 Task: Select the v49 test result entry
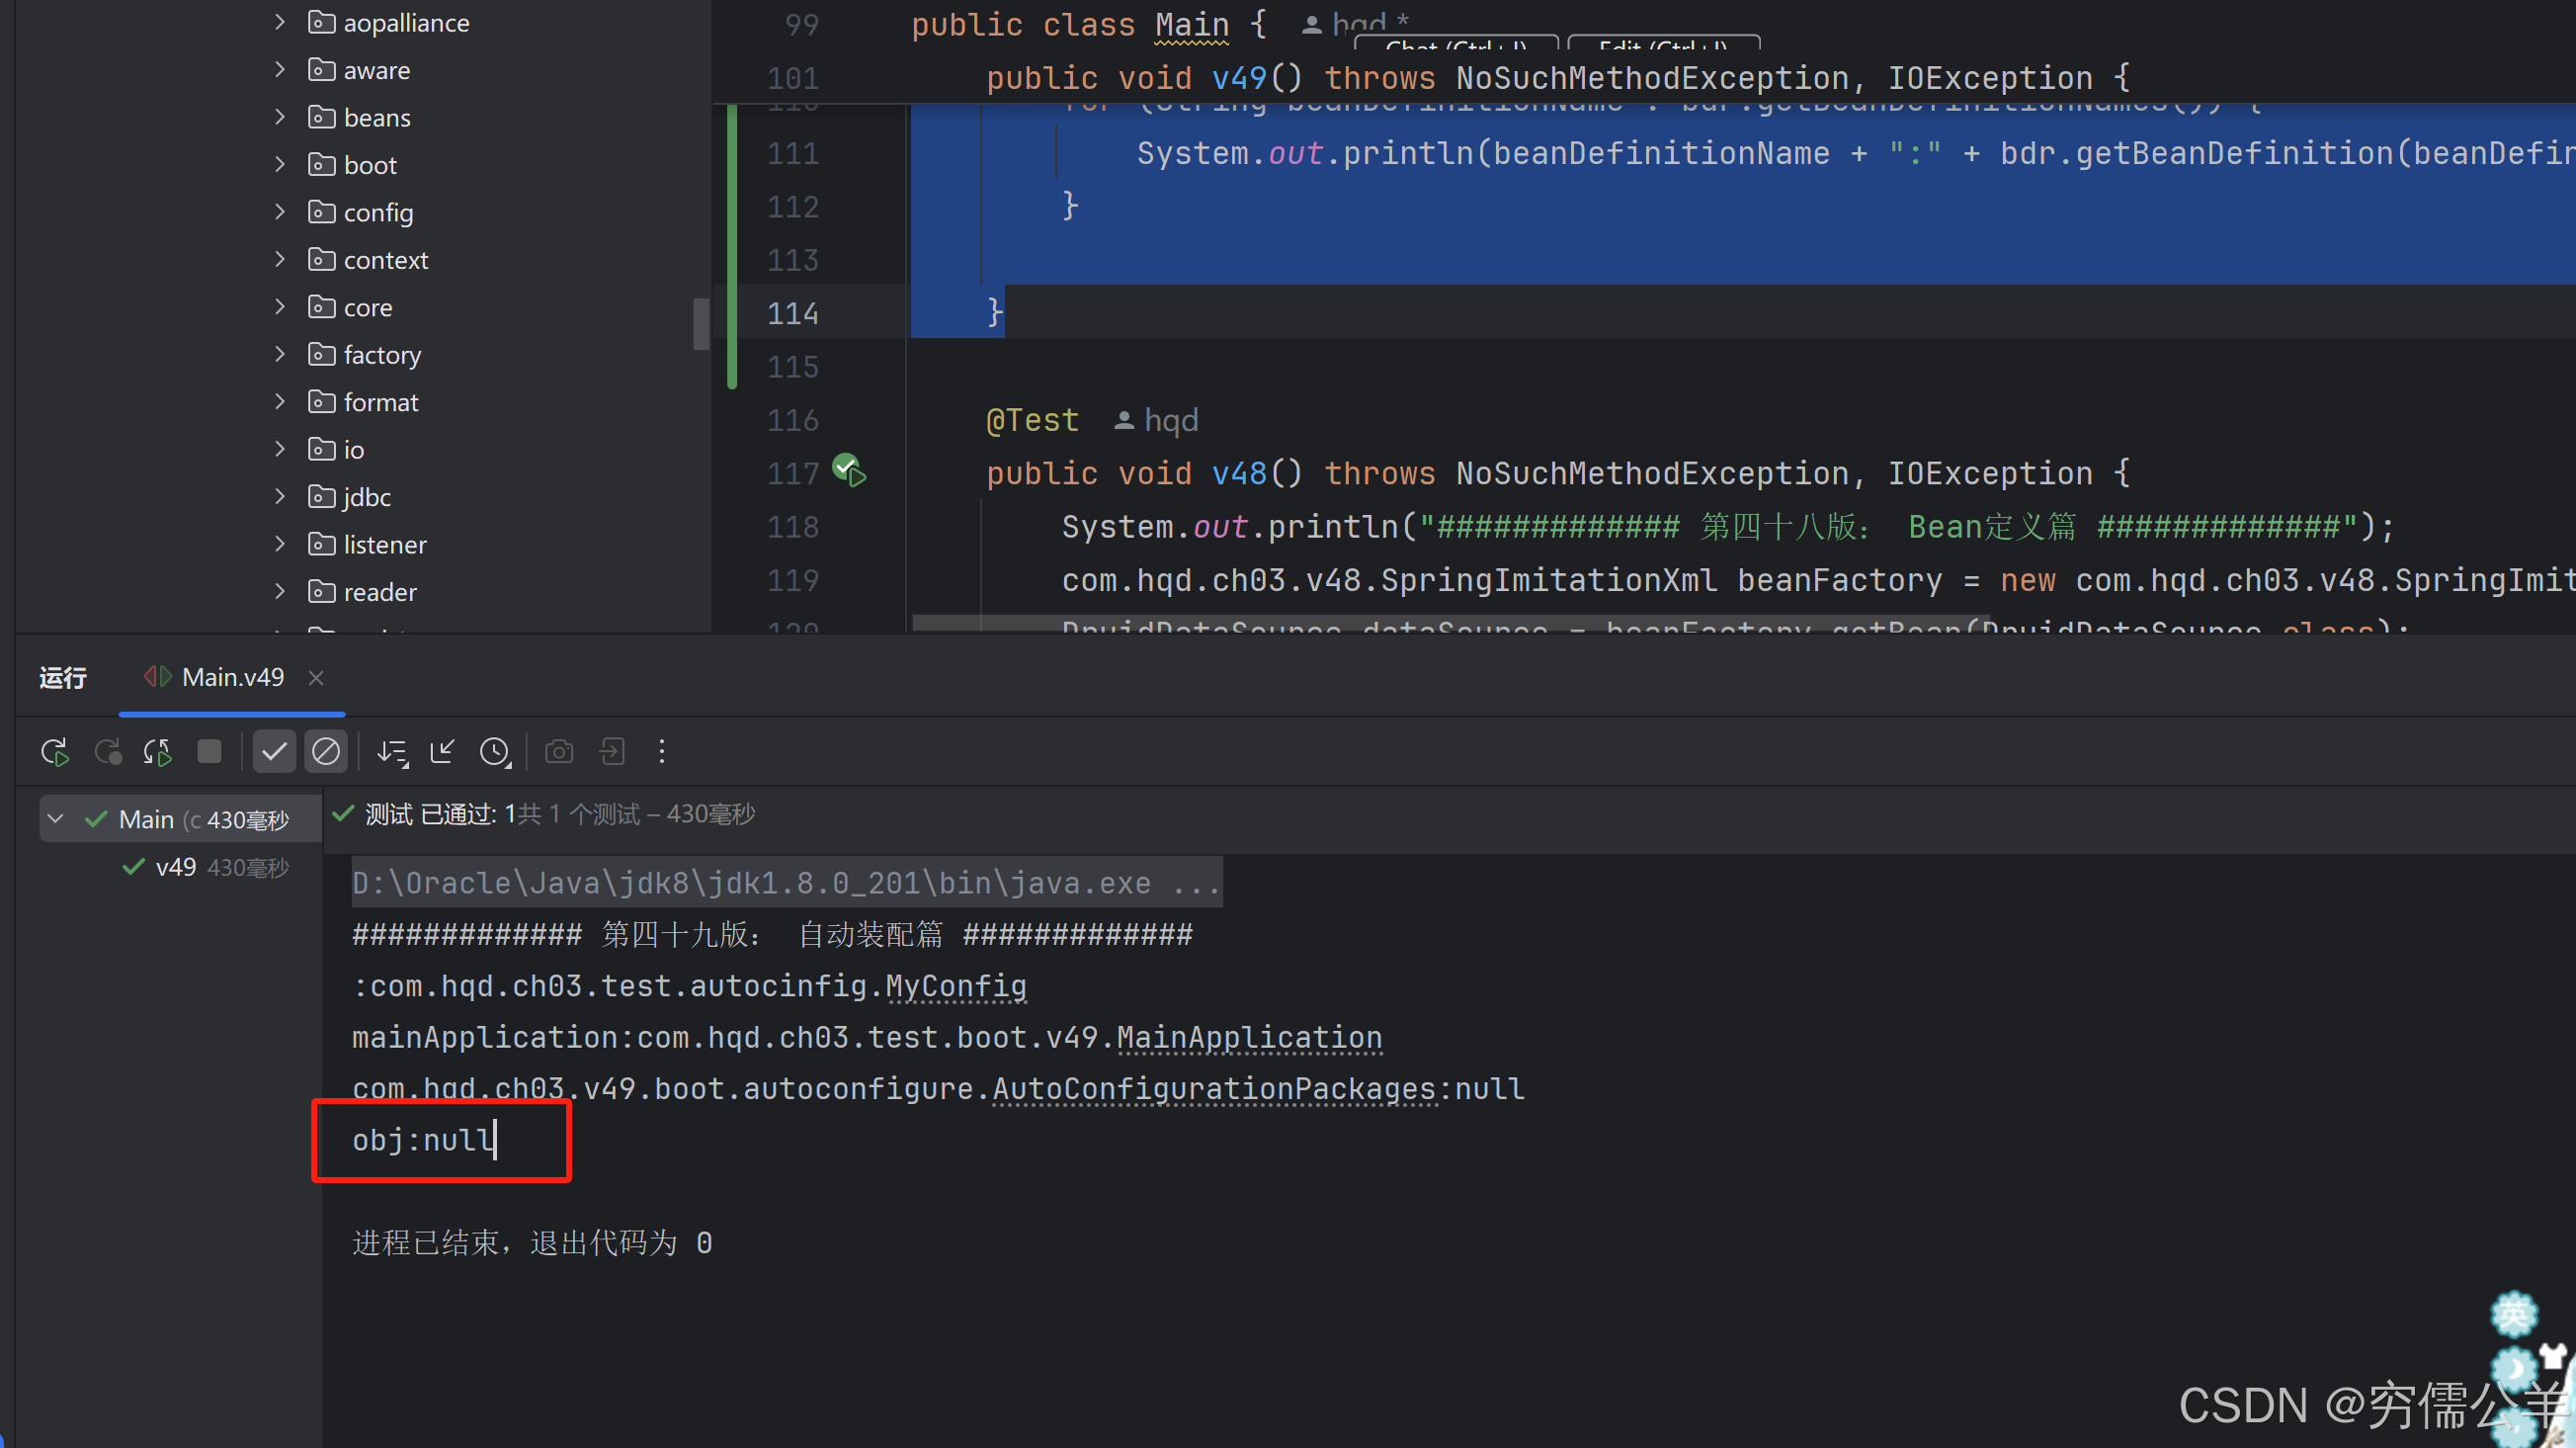point(176,867)
